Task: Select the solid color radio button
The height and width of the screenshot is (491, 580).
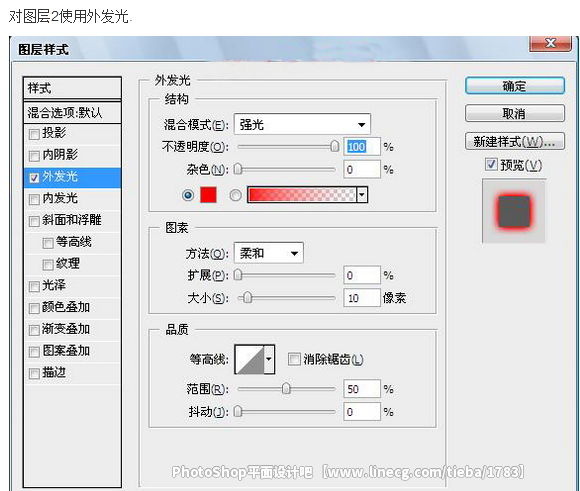Action: click(188, 195)
